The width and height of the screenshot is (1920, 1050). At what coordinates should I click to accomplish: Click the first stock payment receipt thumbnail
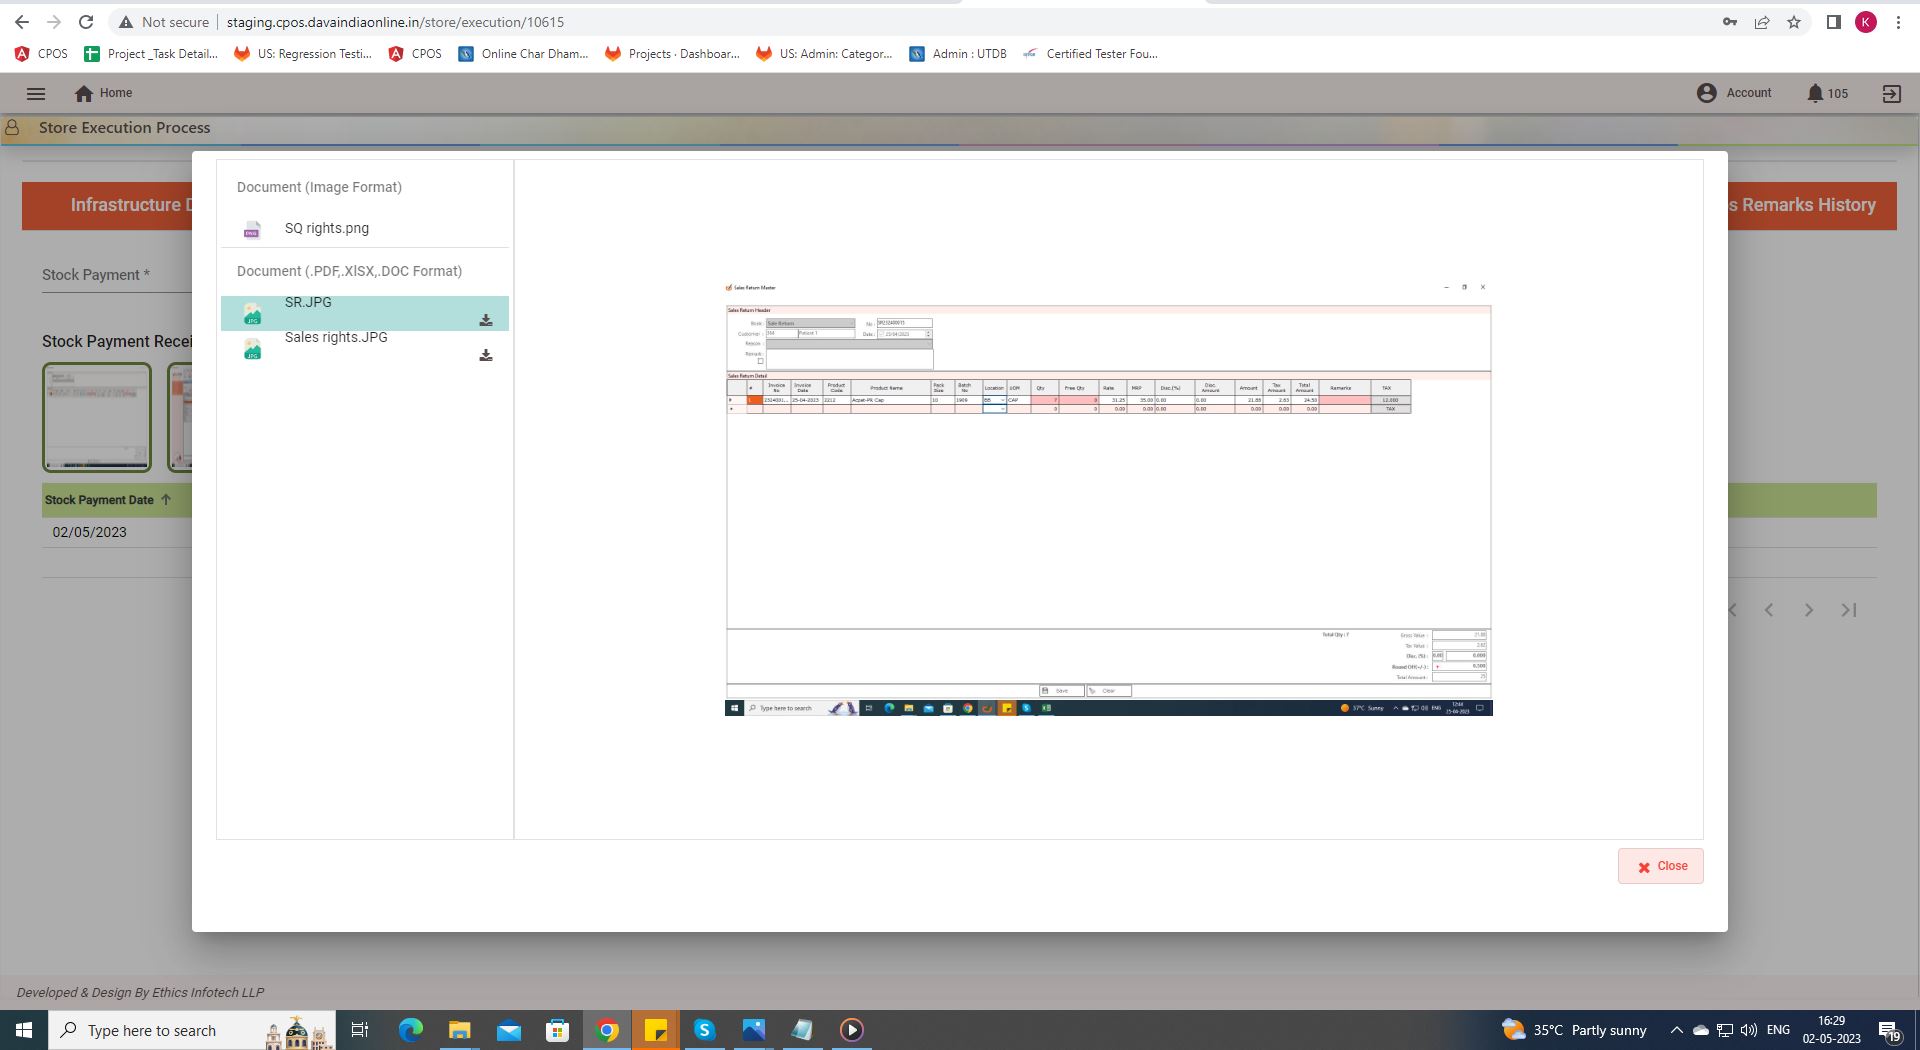pyautogui.click(x=97, y=416)
